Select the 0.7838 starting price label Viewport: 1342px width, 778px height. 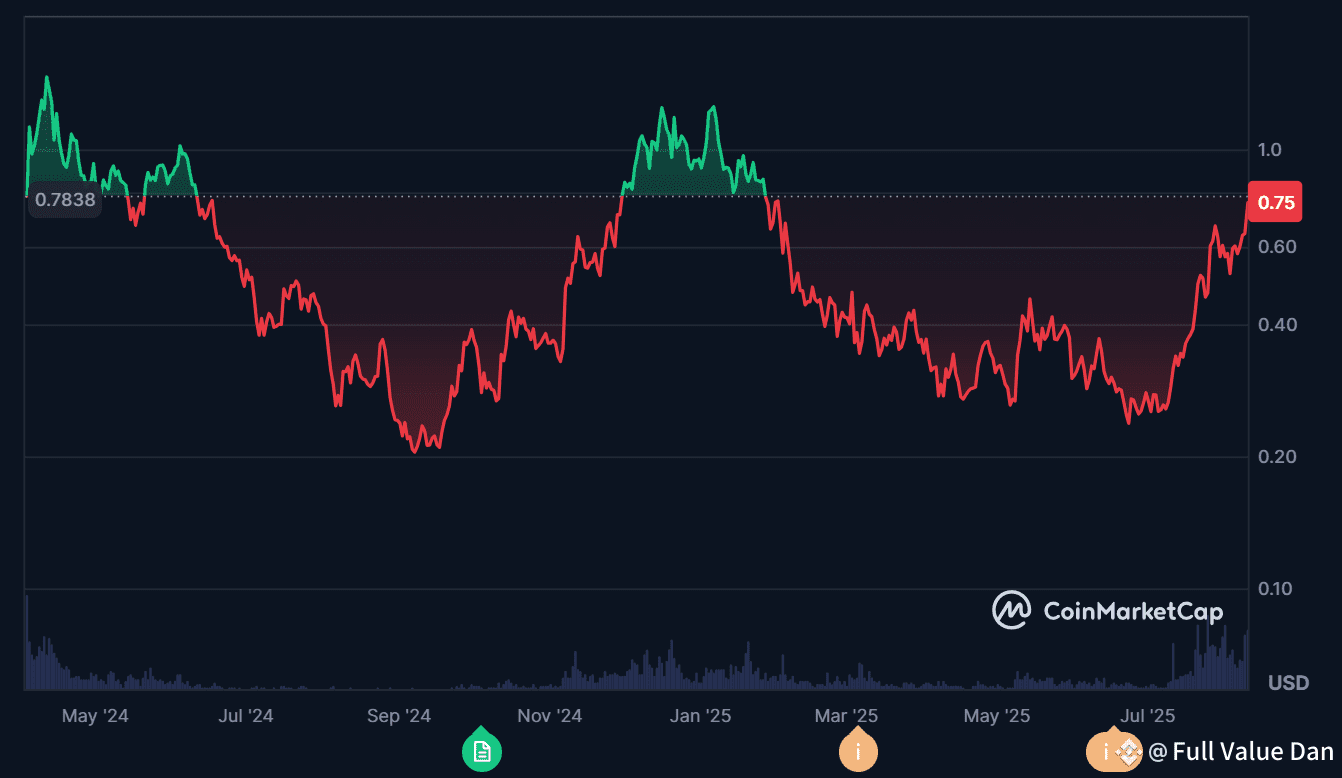point(65,200)
